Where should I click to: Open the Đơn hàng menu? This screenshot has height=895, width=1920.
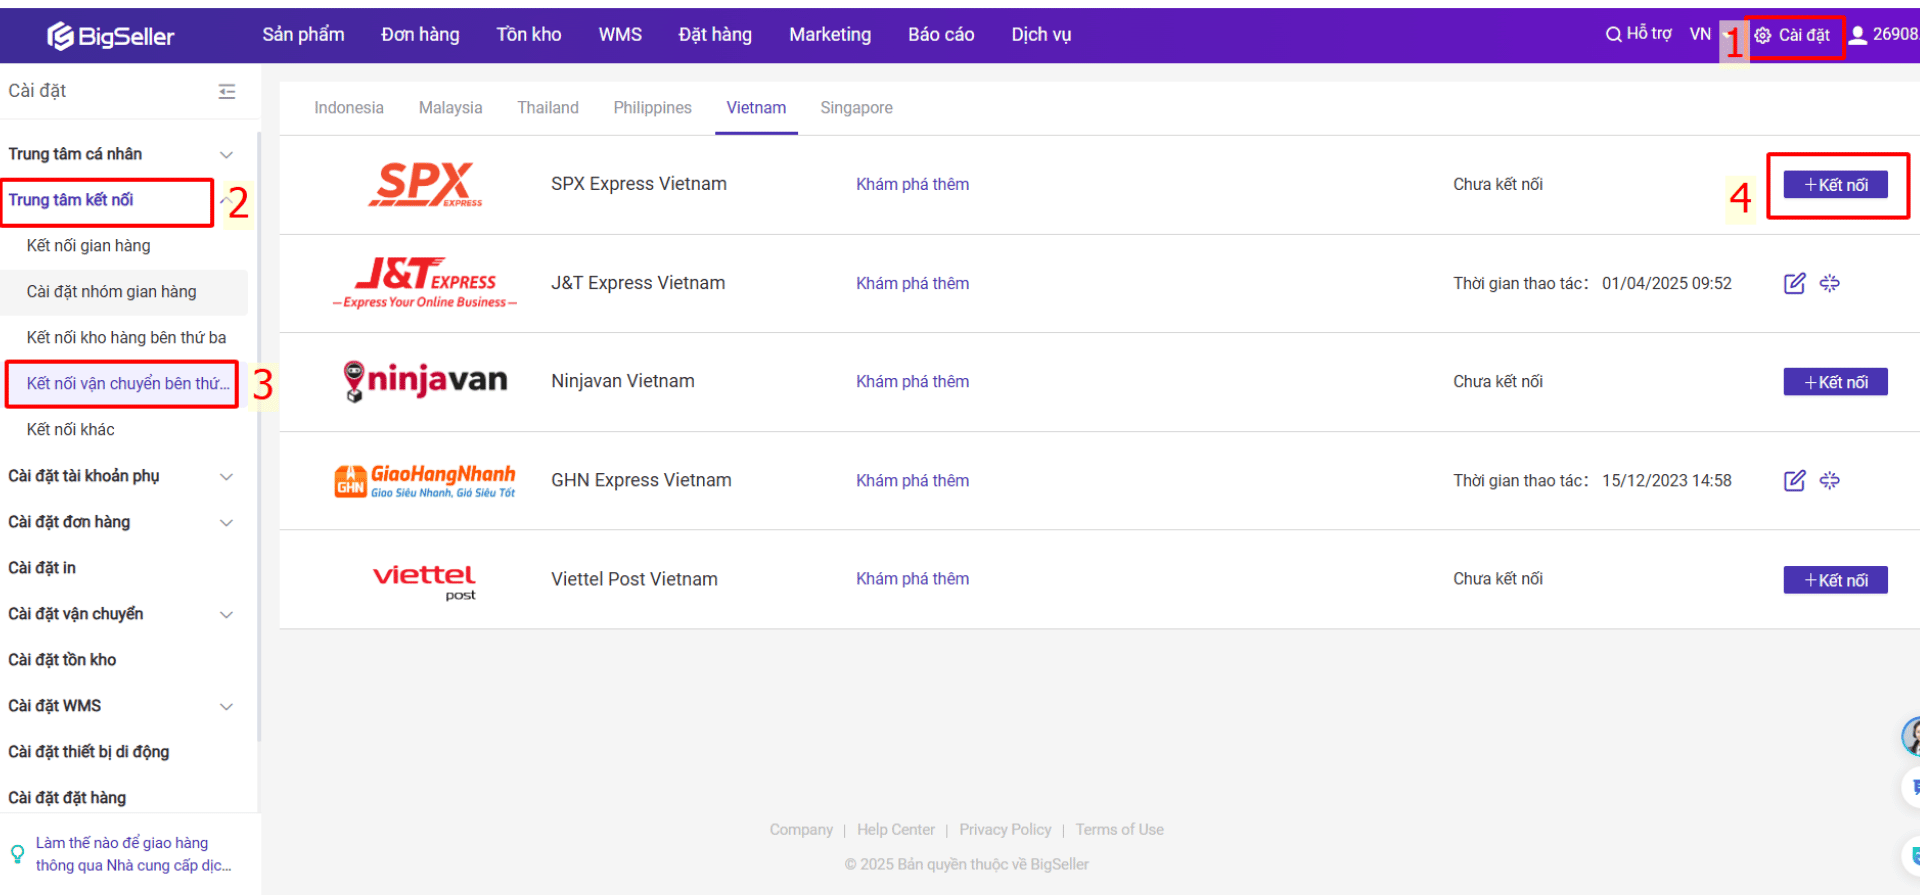tap(420, 35)
